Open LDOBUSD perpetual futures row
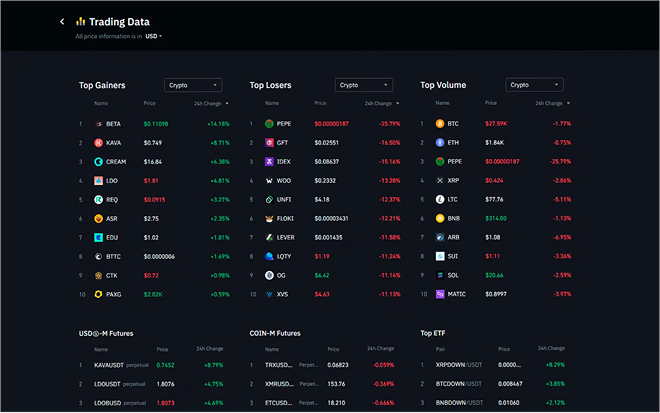This screenshot has width=660, height=413. pos(152,403)
